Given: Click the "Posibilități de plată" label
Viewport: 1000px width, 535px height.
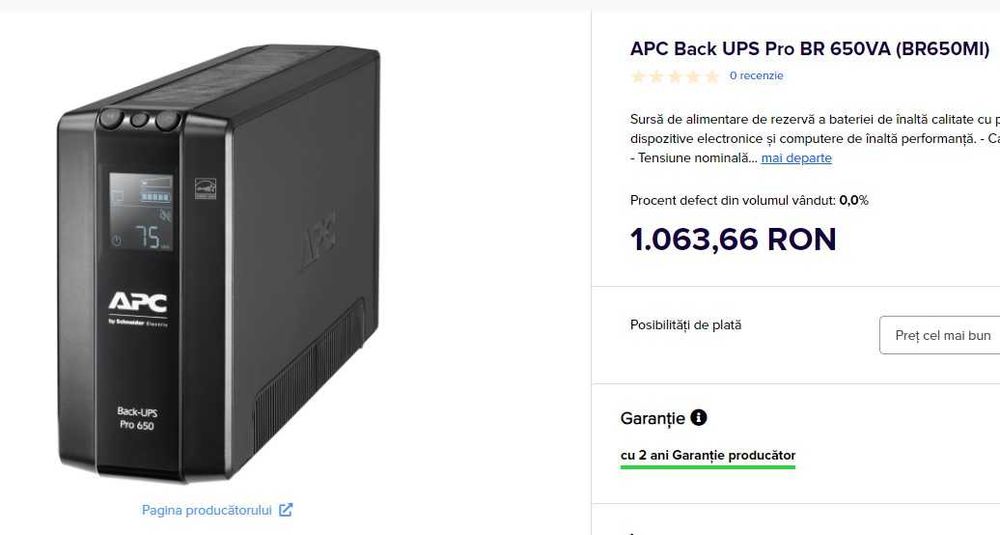Looking at the screenshot, I should 685,325.
